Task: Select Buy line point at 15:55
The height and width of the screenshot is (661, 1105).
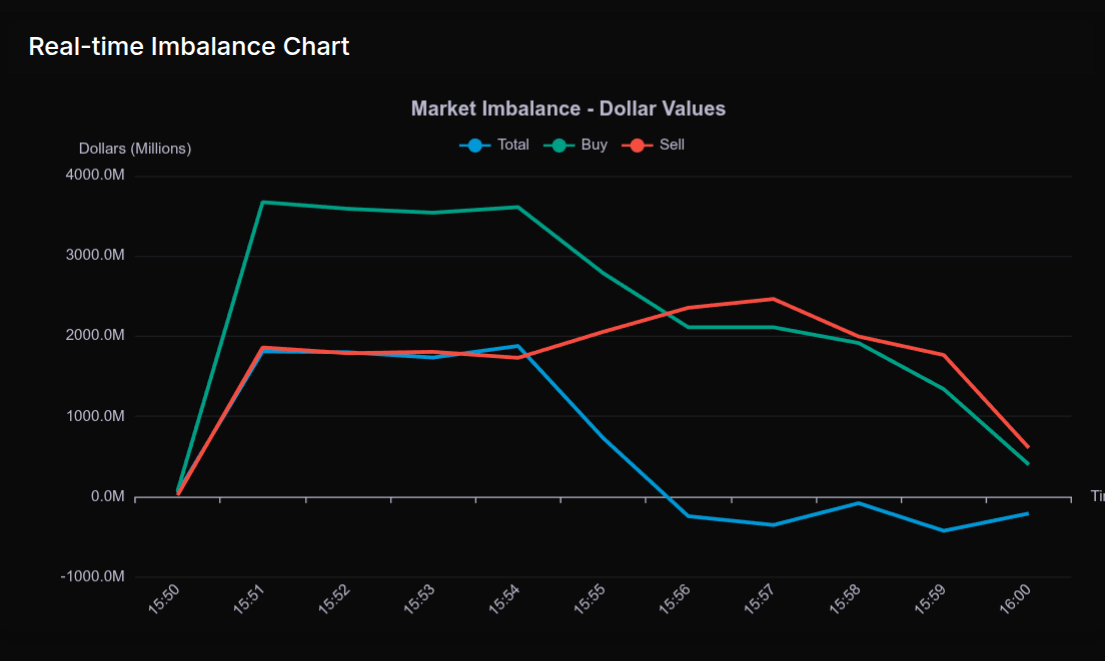Action: click(x=602, y=273)
